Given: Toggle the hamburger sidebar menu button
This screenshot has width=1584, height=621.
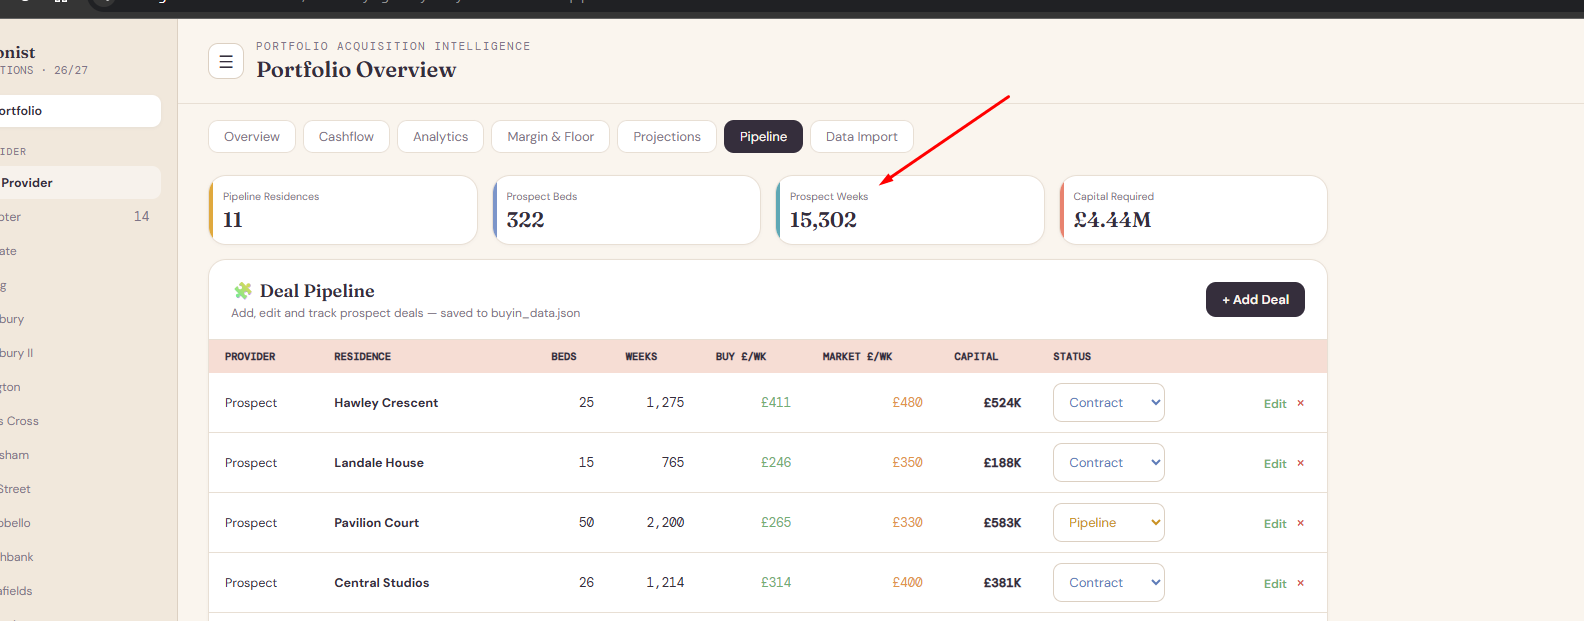Looking at the screenshot, I should [226, 61].
